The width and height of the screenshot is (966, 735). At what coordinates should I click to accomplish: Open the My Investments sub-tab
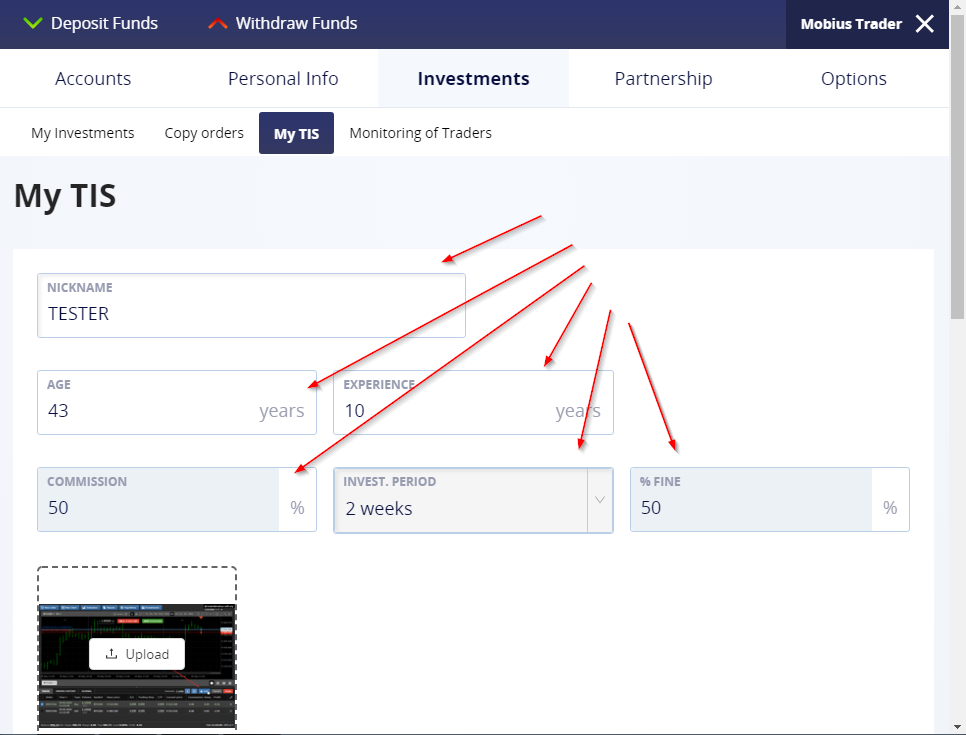83,133
